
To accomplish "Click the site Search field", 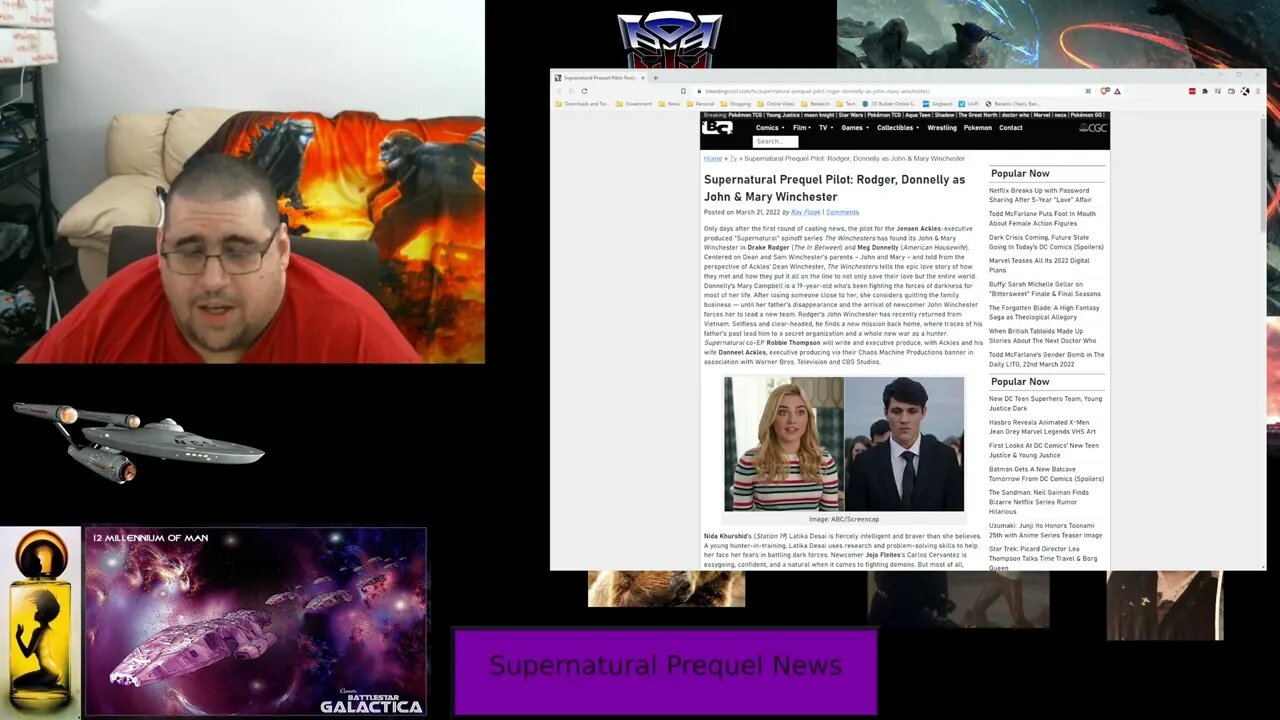I will (x=776, y=141).
